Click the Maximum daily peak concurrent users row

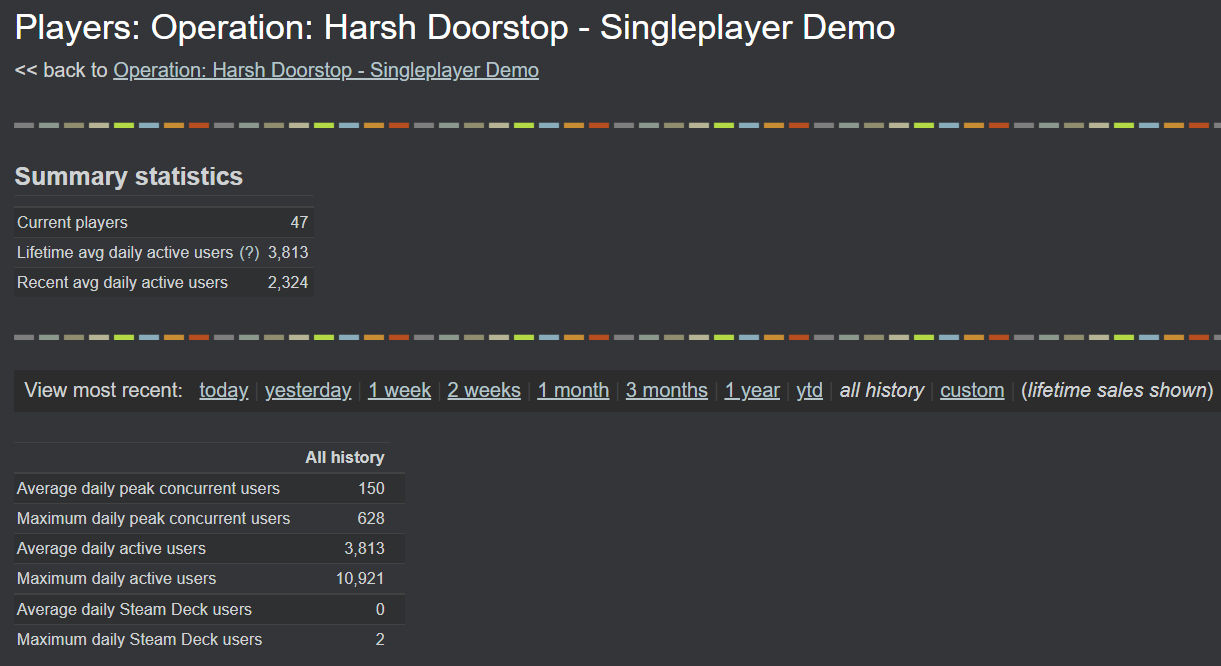[x=153, y=518]
